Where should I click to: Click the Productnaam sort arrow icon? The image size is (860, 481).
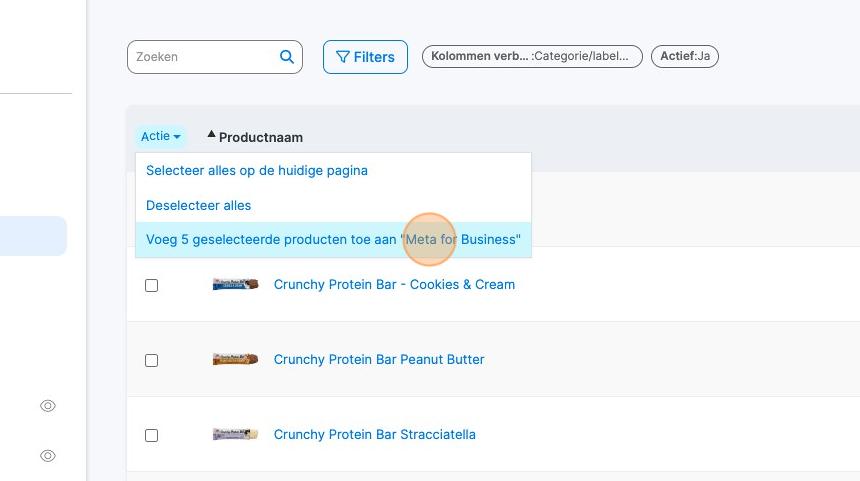click(x=211, y=134)
